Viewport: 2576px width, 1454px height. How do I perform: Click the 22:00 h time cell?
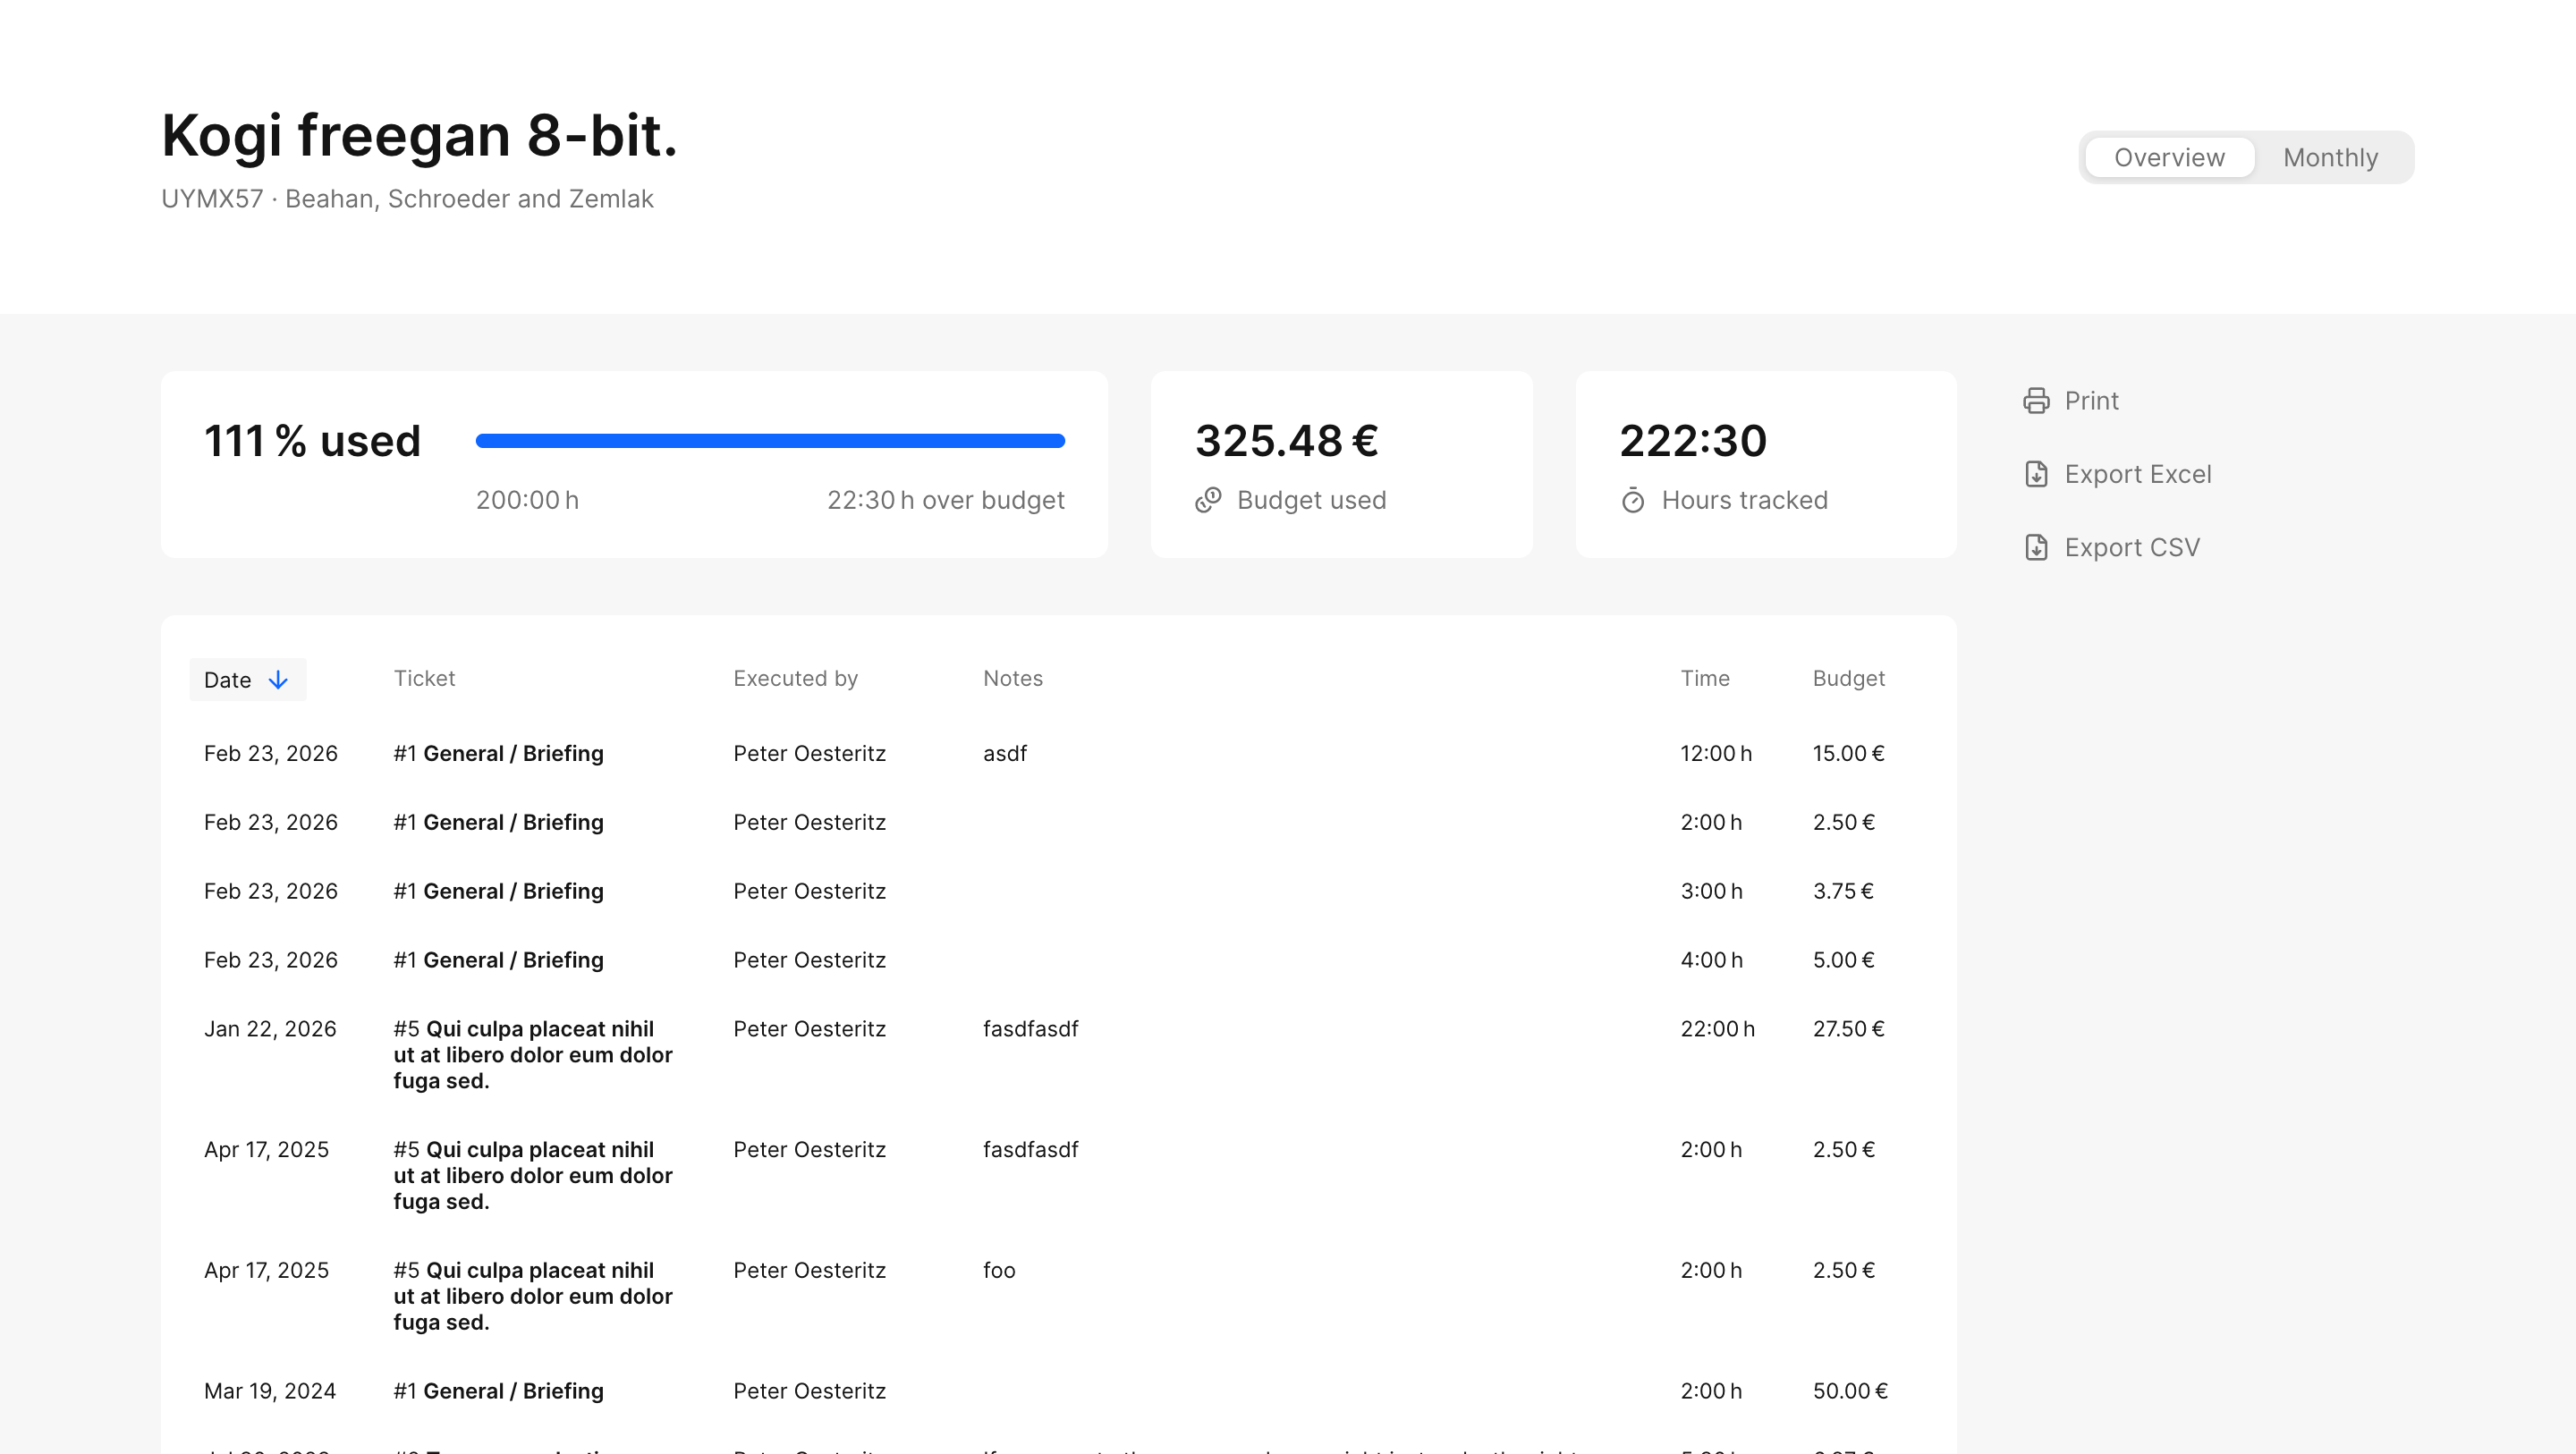(1717, 1029)
